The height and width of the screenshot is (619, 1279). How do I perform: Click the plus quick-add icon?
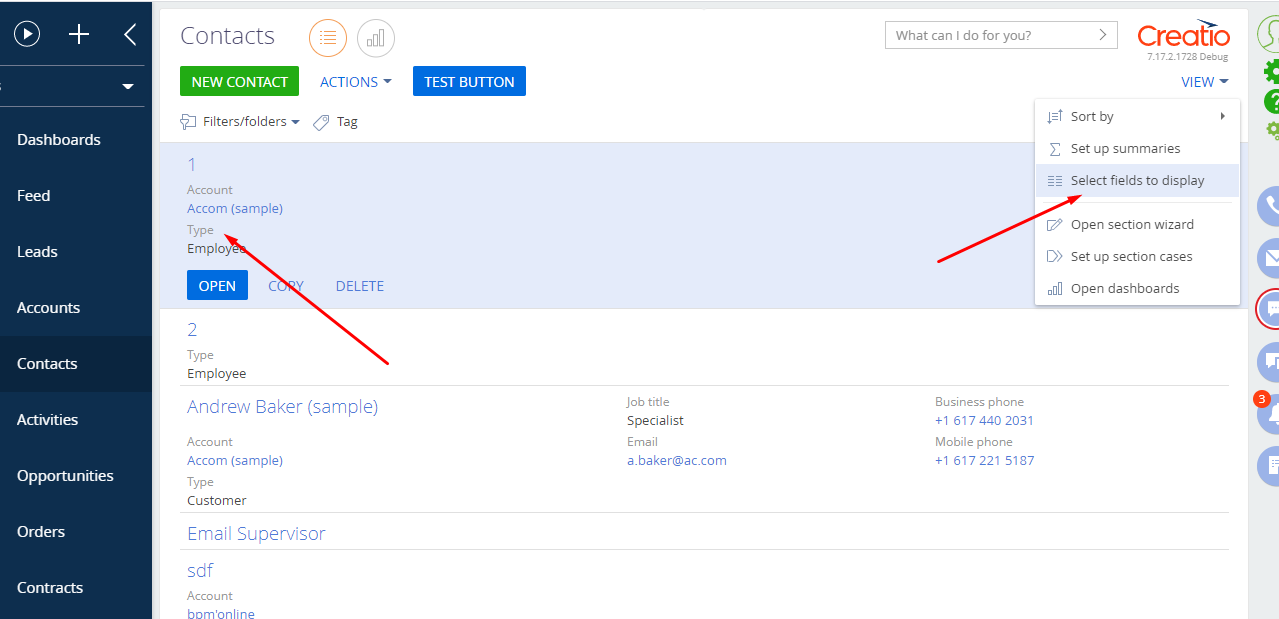point(79,34)
